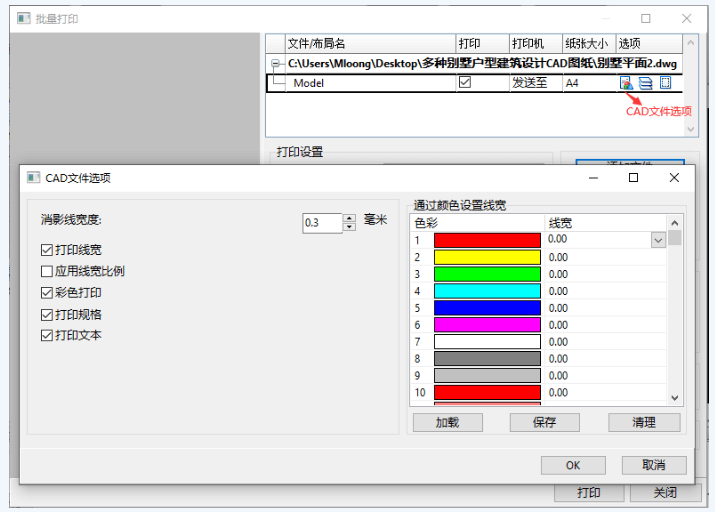Viewport: 715px width, 512px height.
Task: Collapse the dwg file tree node
Action: pyautogui.click(x=275, y=63)
